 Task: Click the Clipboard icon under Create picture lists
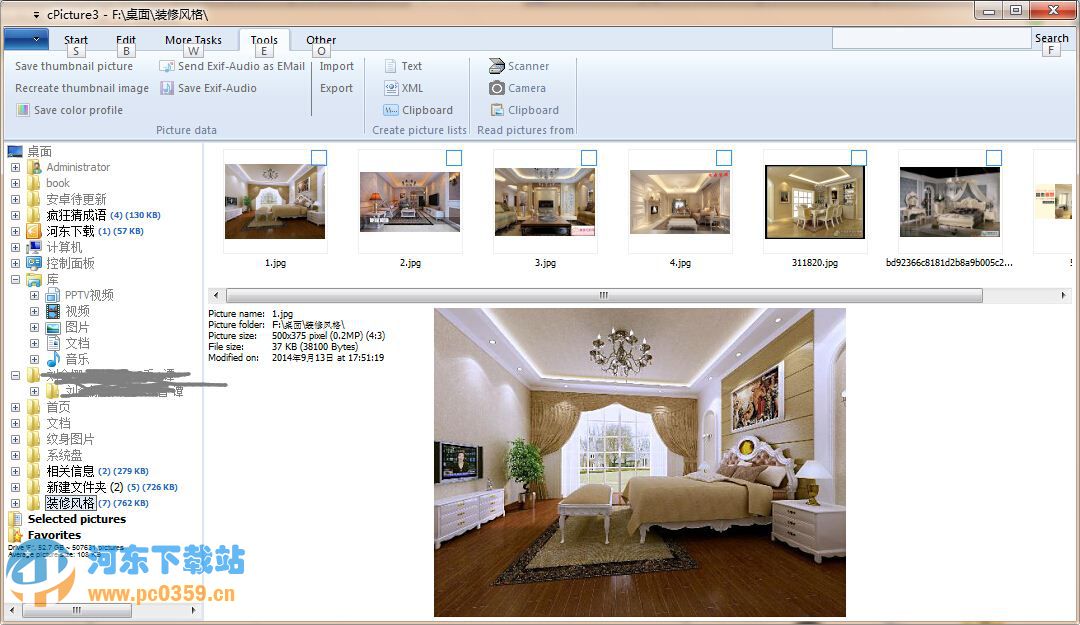[391, 110]
